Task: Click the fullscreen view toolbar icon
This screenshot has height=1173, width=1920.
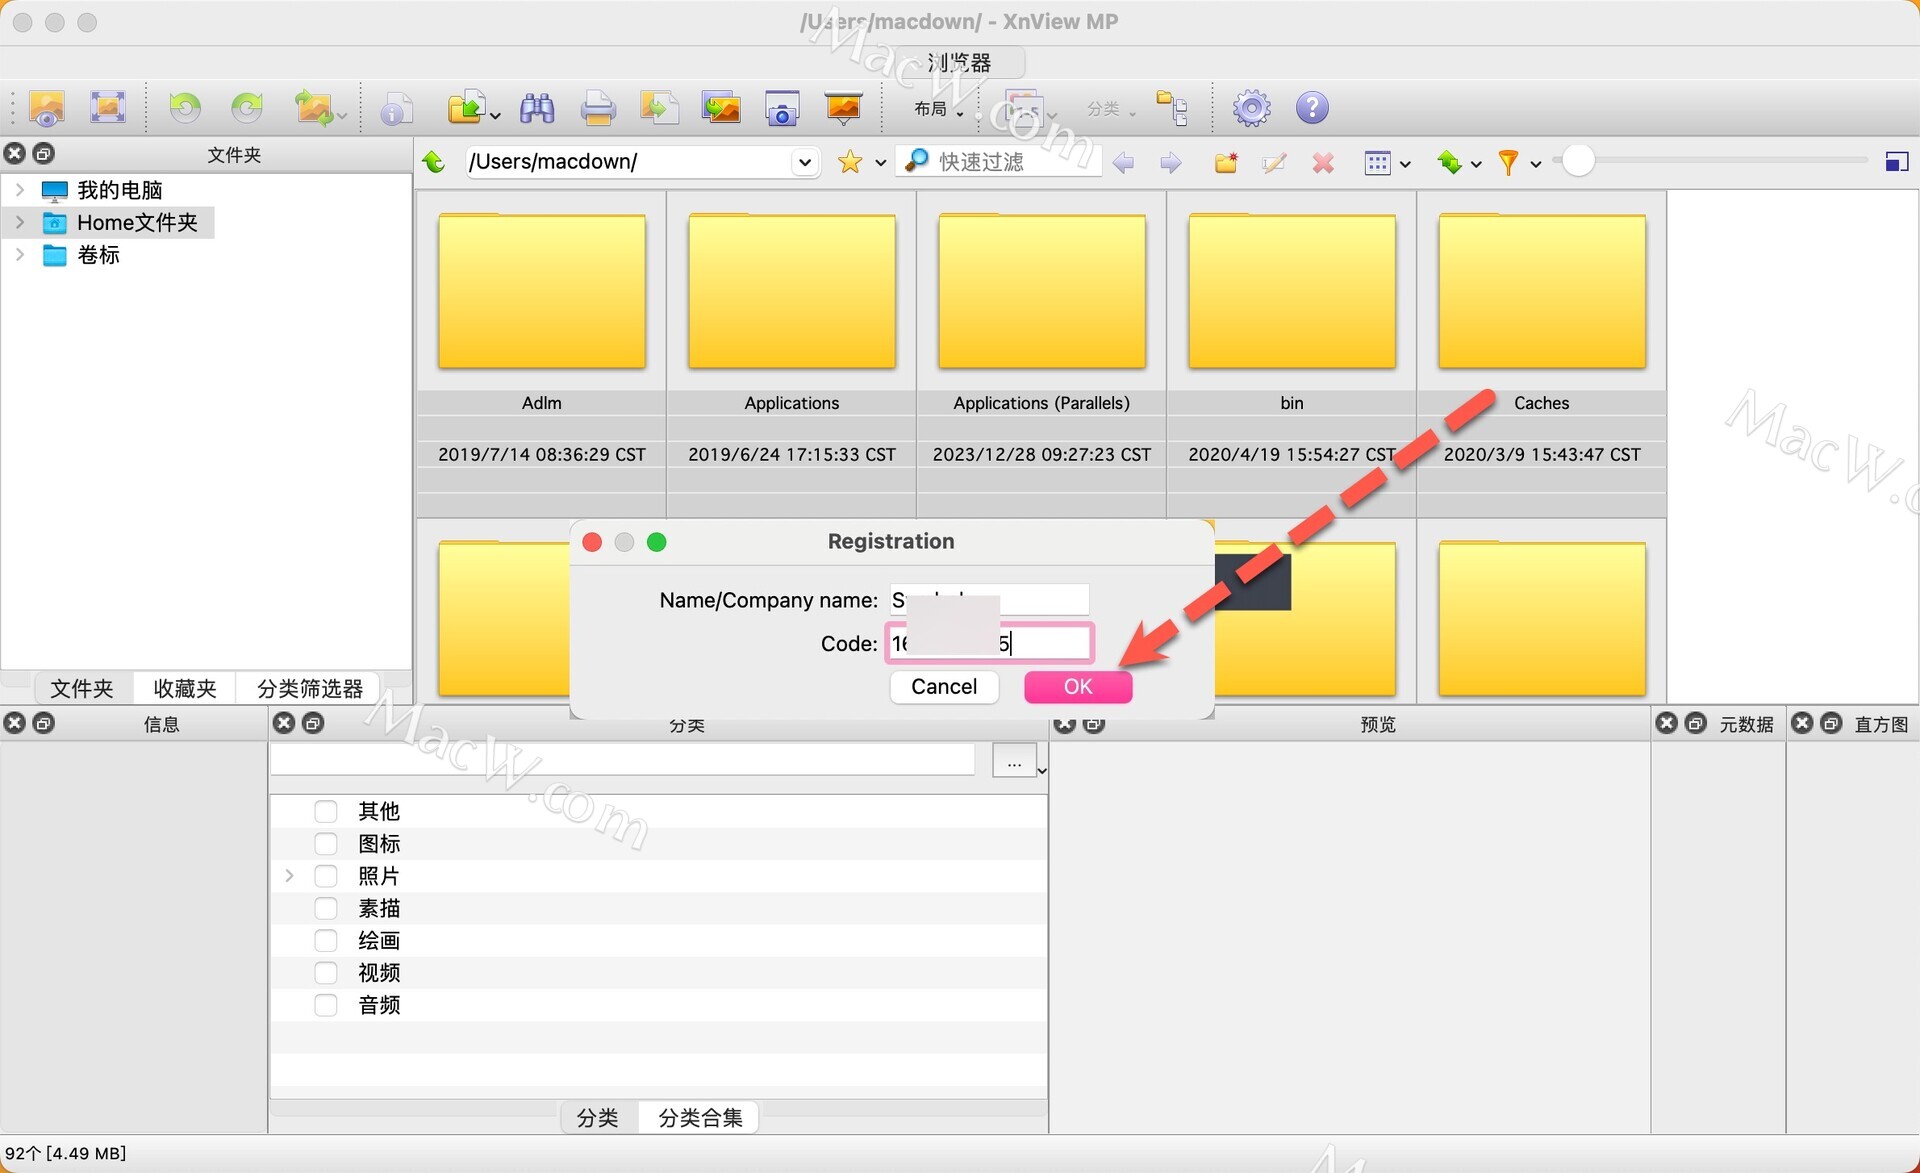Action: [x=108, y=107]
